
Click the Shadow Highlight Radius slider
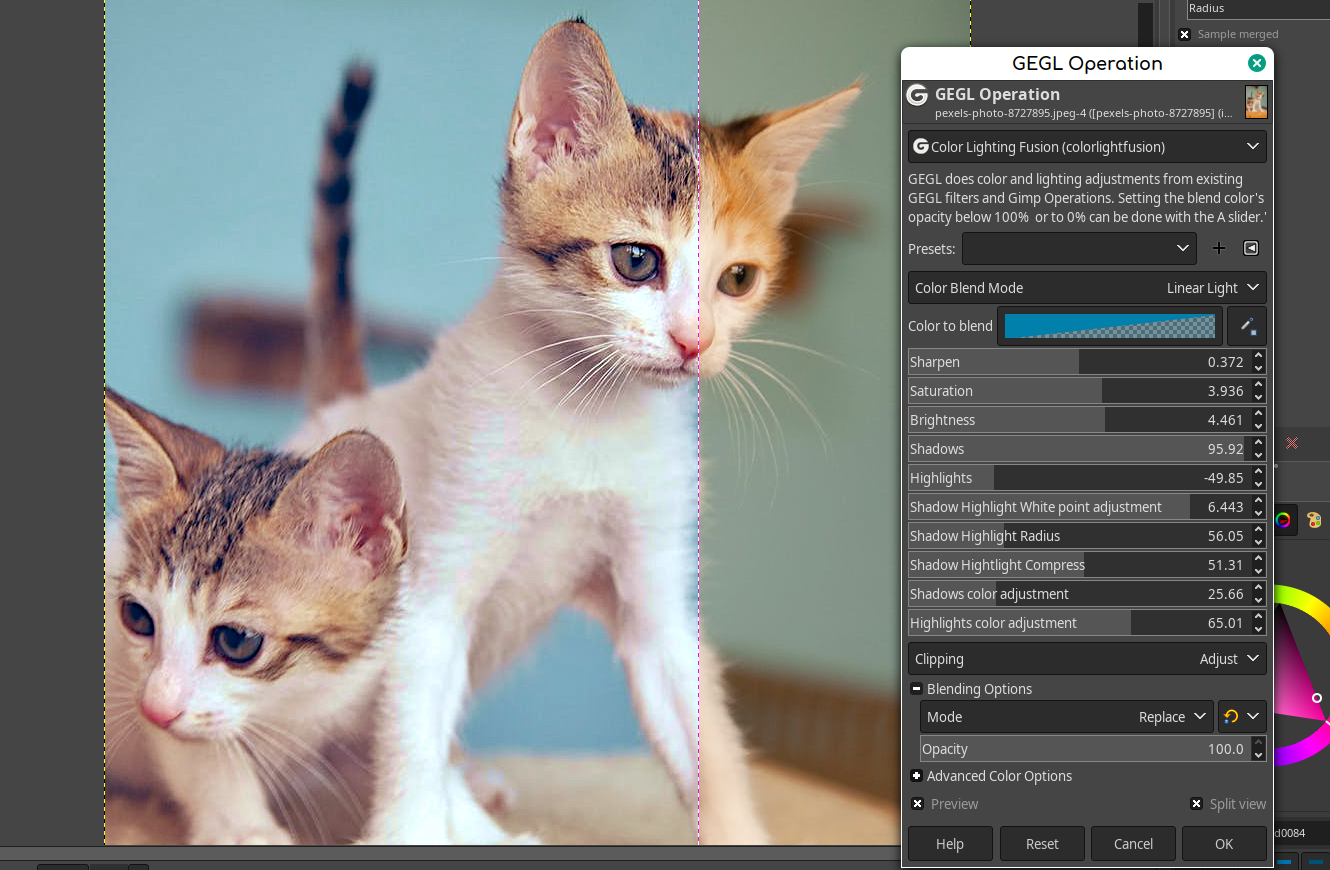[x=1079, y=536]
